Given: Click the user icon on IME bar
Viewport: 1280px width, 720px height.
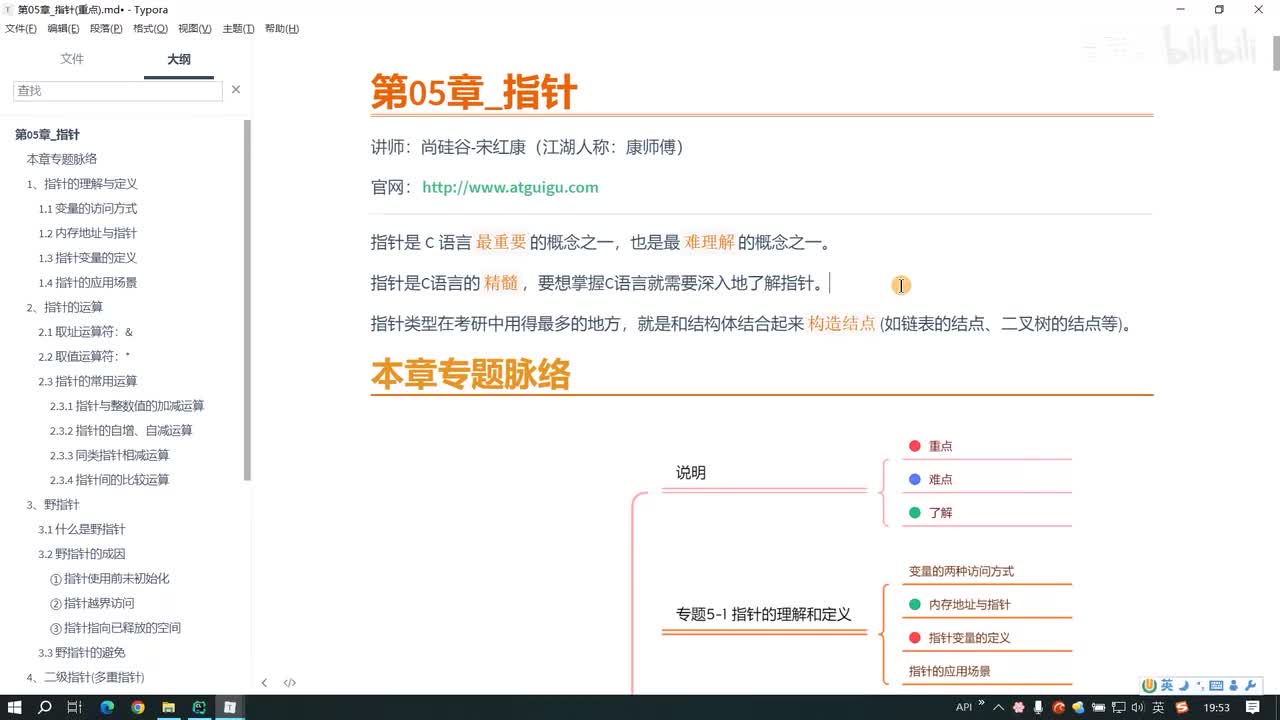Looking at the screenshot, I should coord(1233,685).
